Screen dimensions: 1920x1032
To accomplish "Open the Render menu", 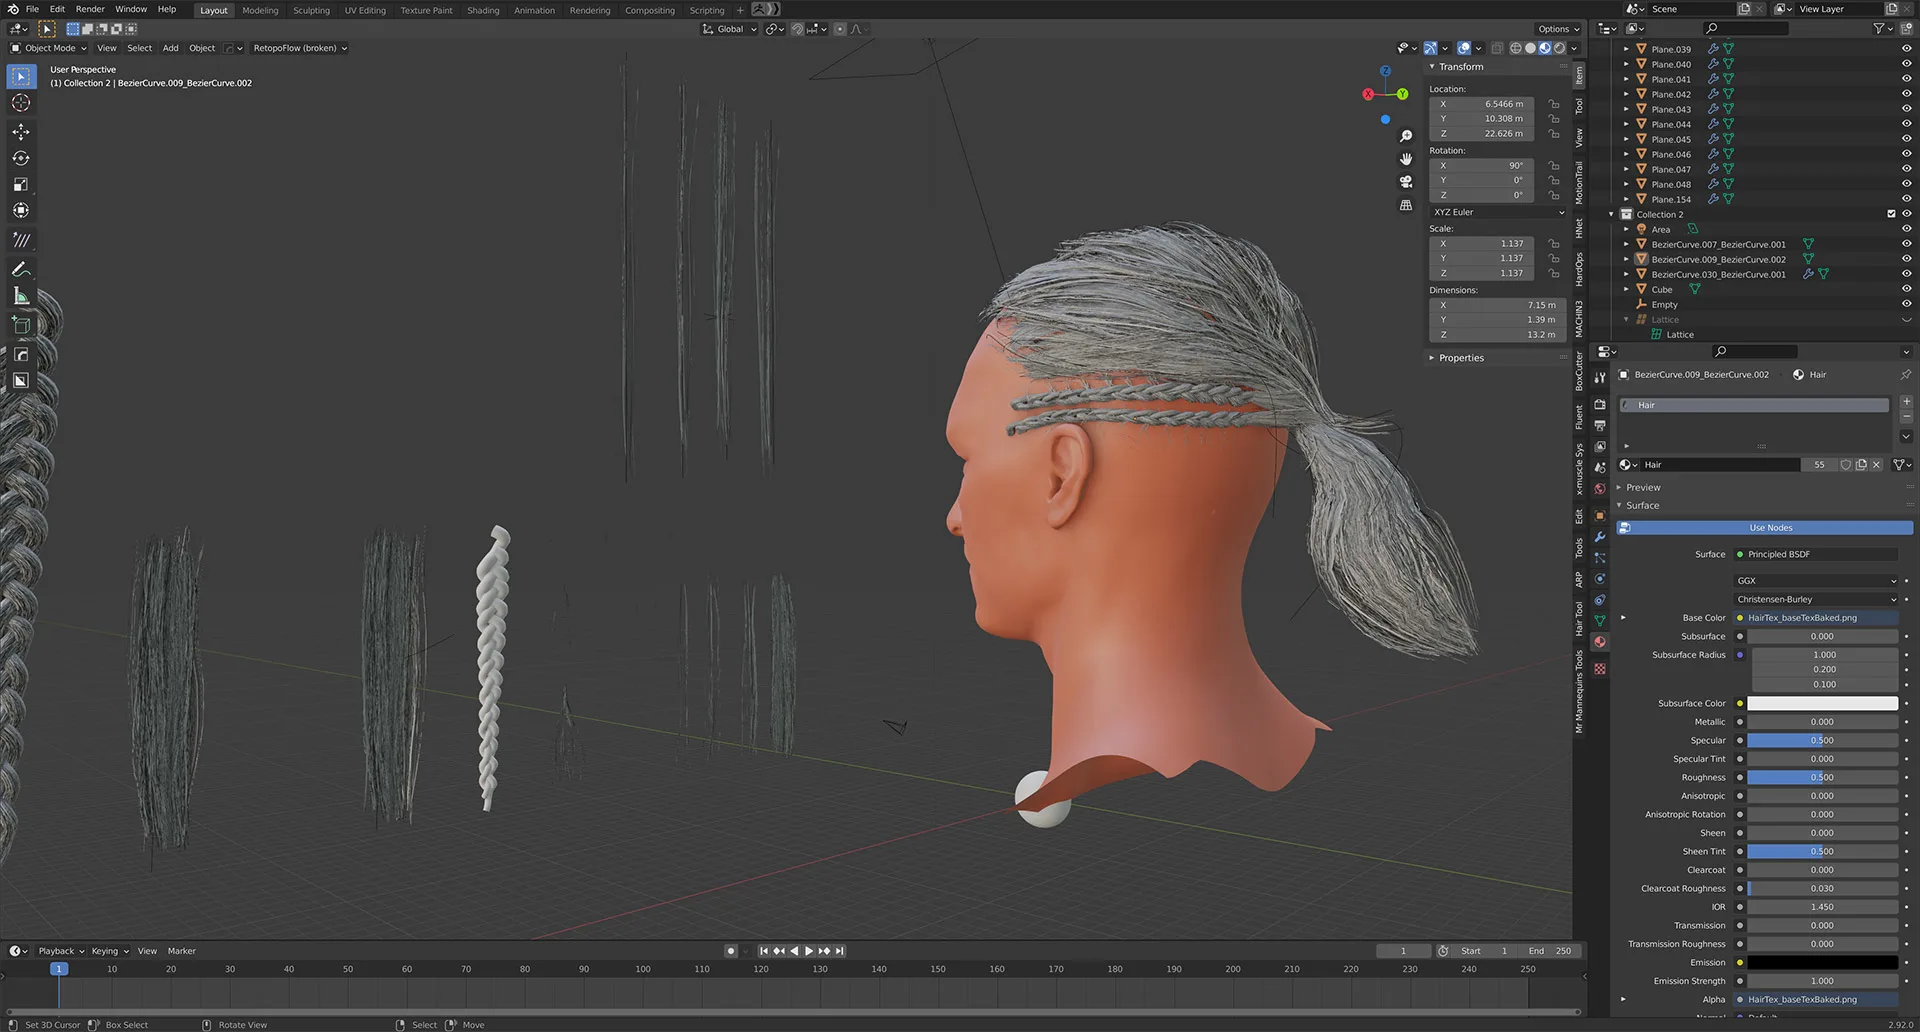I will coord(90,9).
